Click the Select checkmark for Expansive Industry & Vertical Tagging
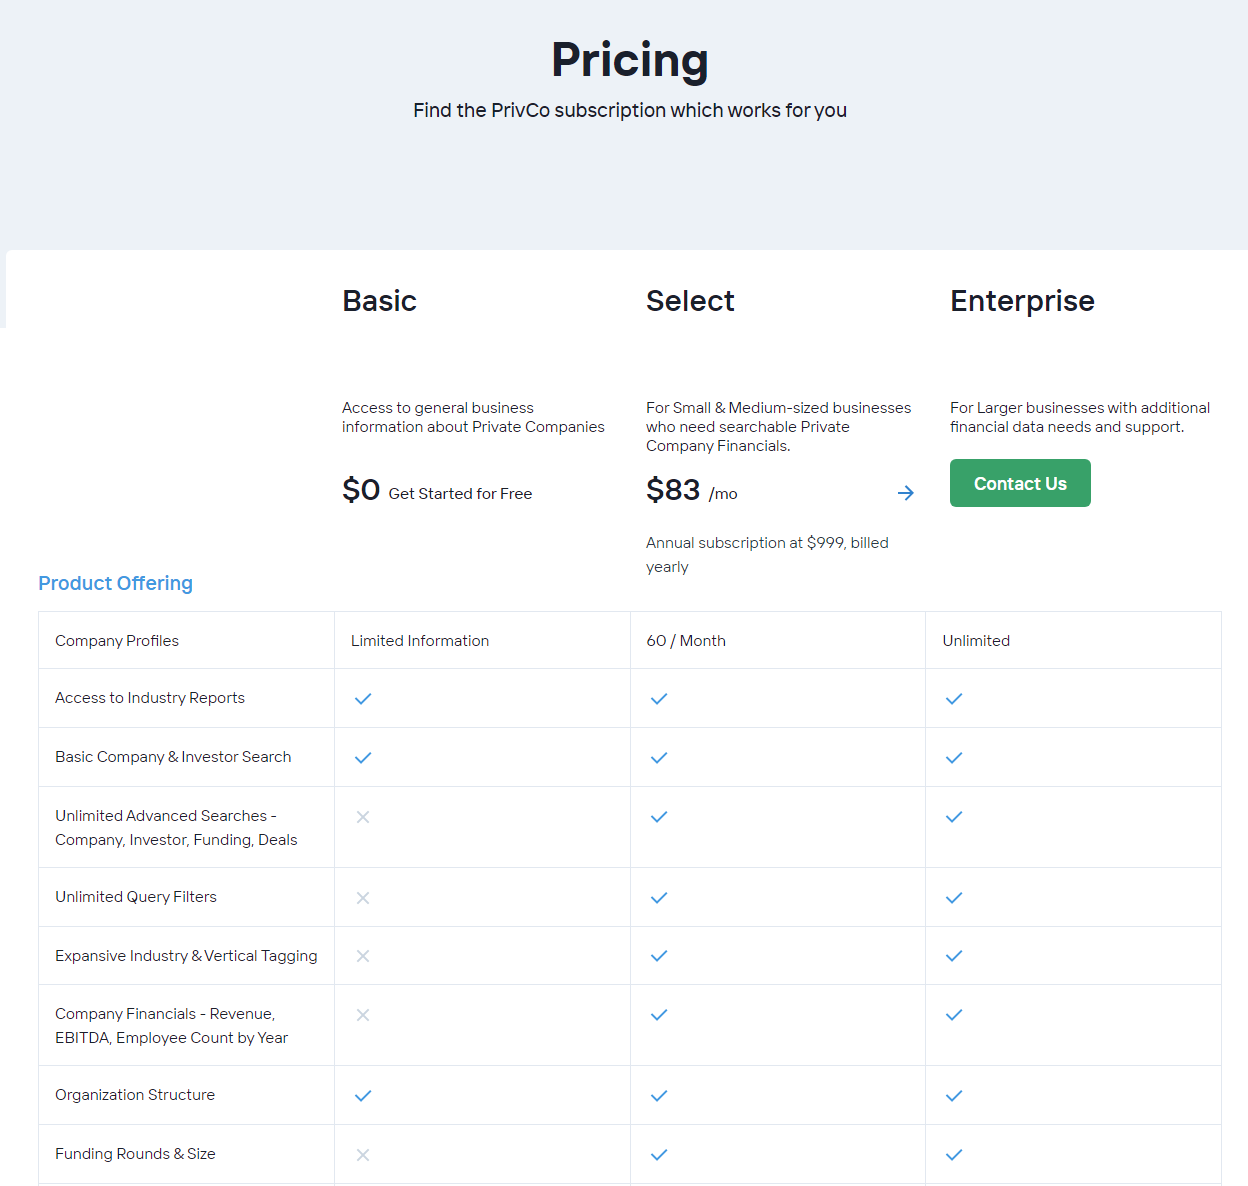This screenshot has height=1186, width=1248. pyautogui.click(x=659, y=956)
